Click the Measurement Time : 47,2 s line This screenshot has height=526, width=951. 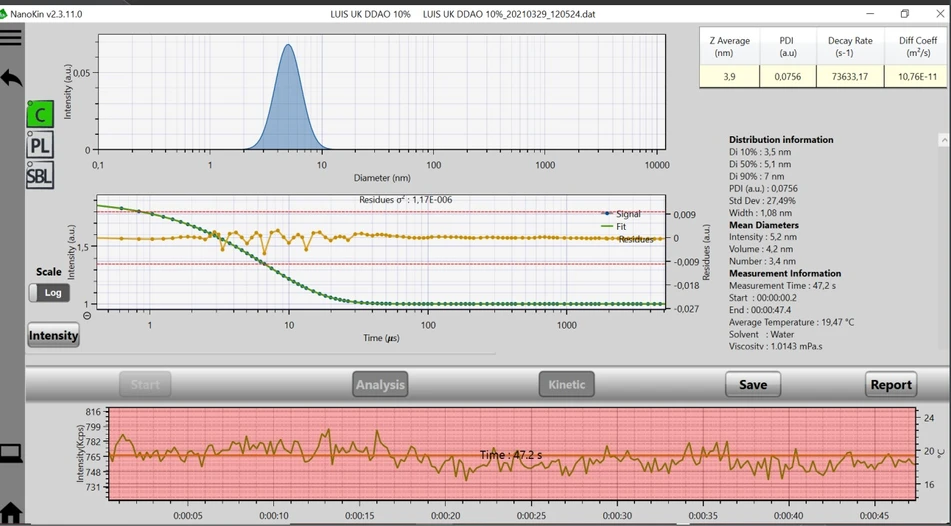pyautogui.click(x=782, y=285)
